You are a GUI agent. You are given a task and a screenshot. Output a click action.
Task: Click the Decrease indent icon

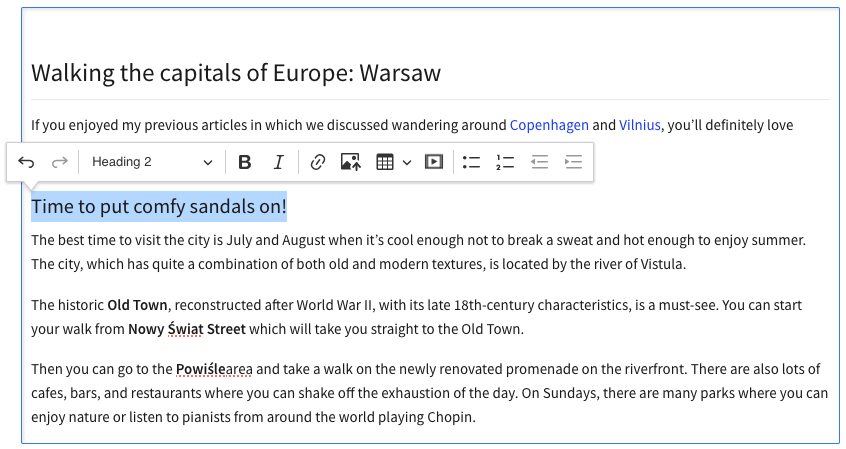[x=540, y=162]
